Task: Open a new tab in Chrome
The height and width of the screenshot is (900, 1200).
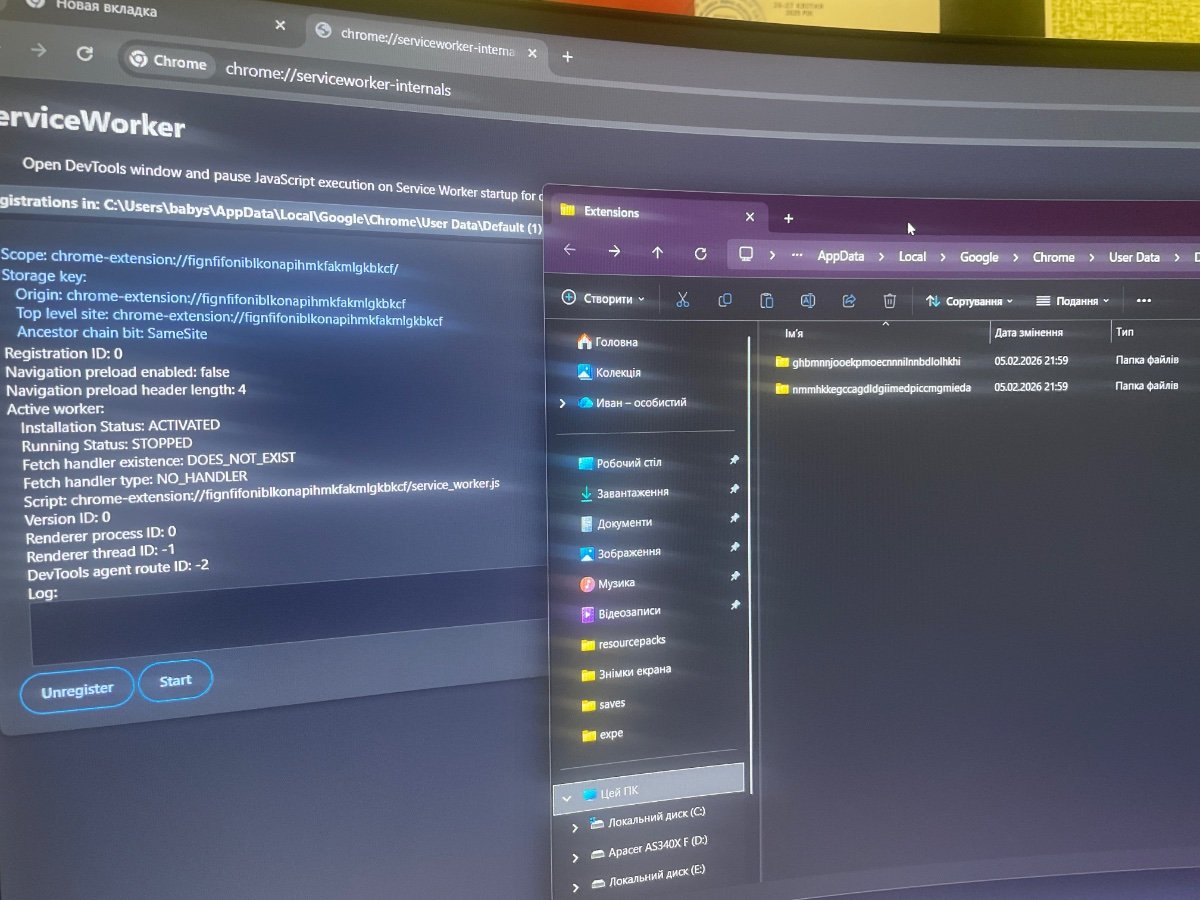Action: (x=567, y=56)
